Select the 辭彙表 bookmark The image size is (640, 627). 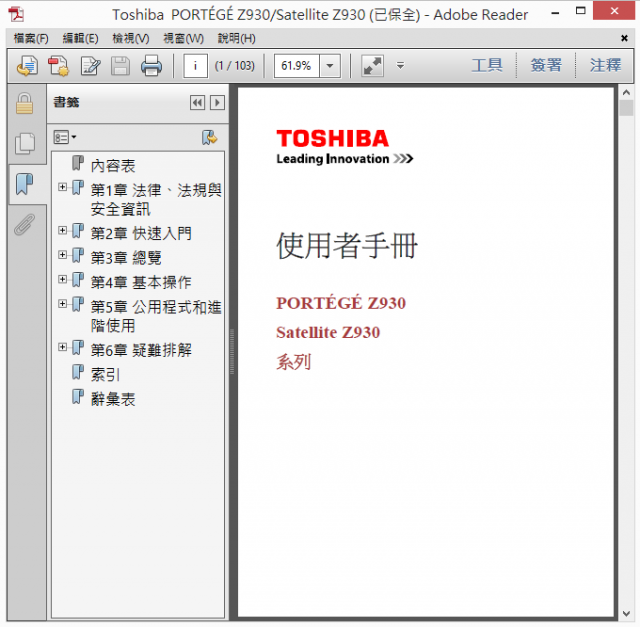coord(113,399)
